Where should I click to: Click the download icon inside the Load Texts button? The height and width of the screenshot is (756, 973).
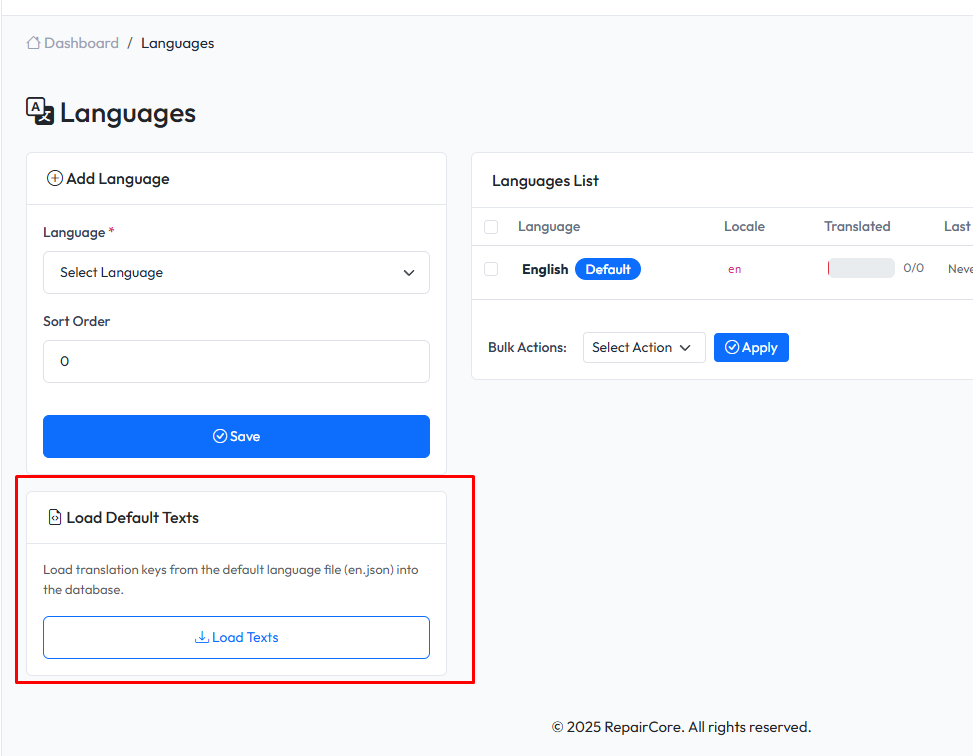pos(204,637)
